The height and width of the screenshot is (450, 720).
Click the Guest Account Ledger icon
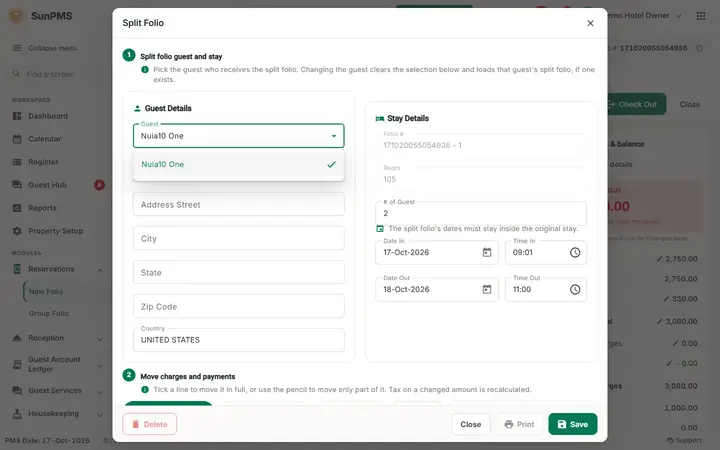coord(17,365)
